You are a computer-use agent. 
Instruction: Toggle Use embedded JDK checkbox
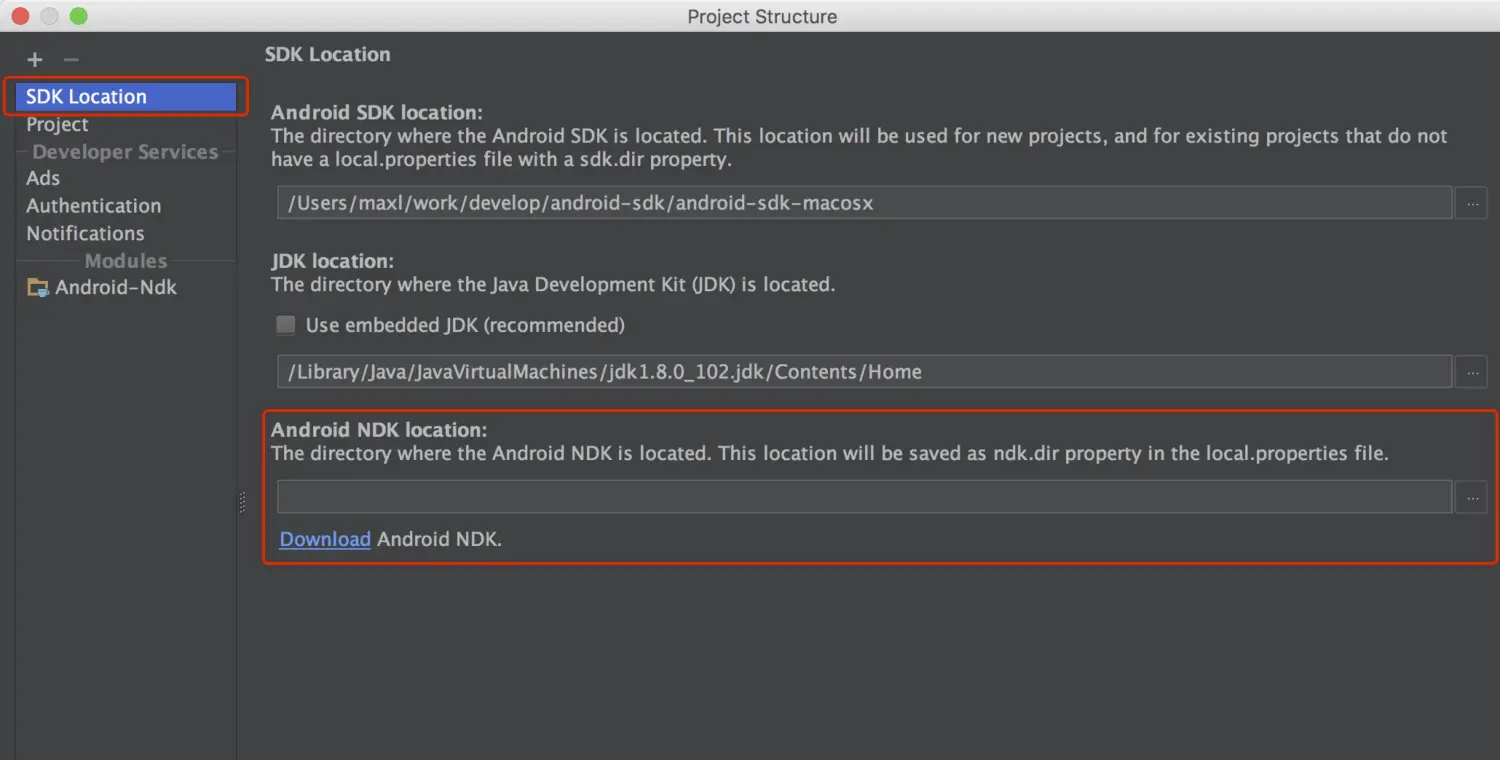click(286, 325)
